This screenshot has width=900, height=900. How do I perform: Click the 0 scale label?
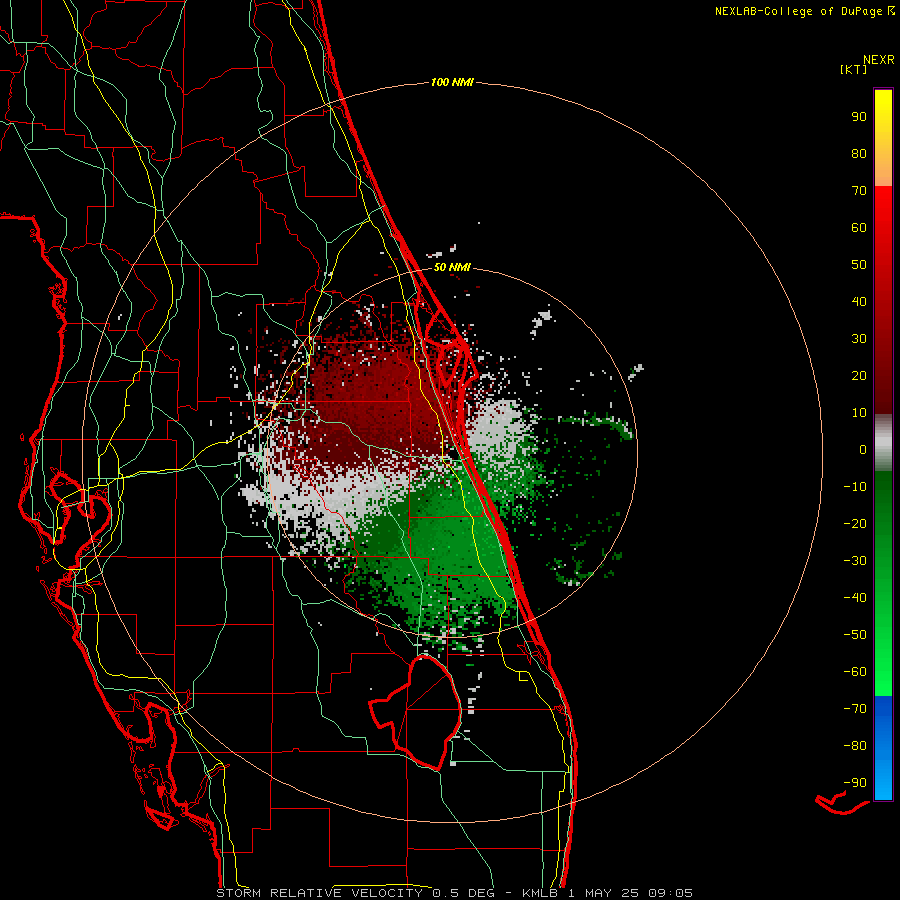click(863, 449)
